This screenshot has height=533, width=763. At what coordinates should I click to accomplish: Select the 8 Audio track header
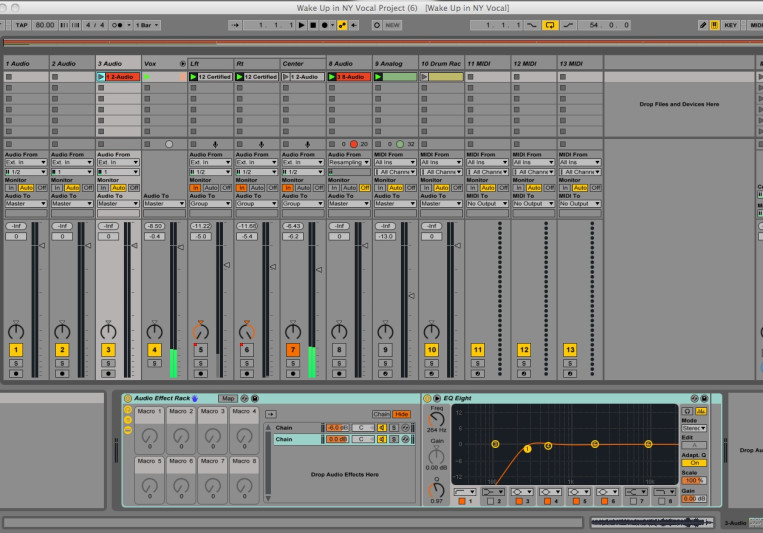[x=349, y=64]
